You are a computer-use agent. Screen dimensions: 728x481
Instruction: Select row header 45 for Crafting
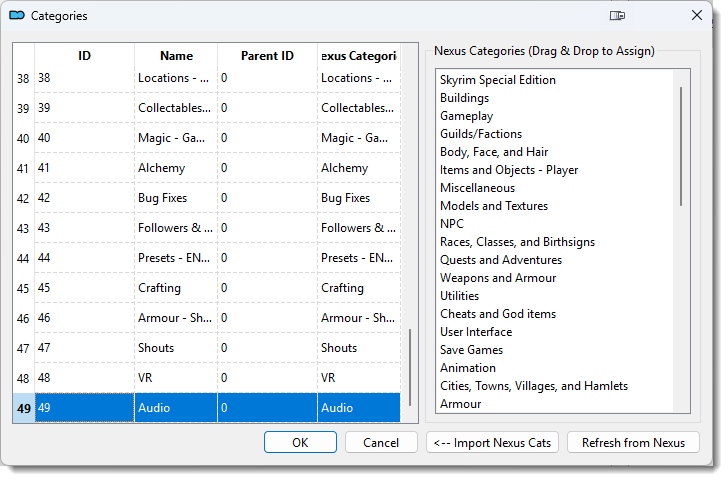click(x=23, y=288)
